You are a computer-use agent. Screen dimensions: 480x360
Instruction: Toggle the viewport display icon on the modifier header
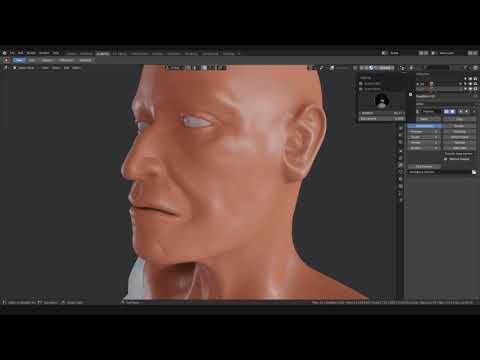451,111
